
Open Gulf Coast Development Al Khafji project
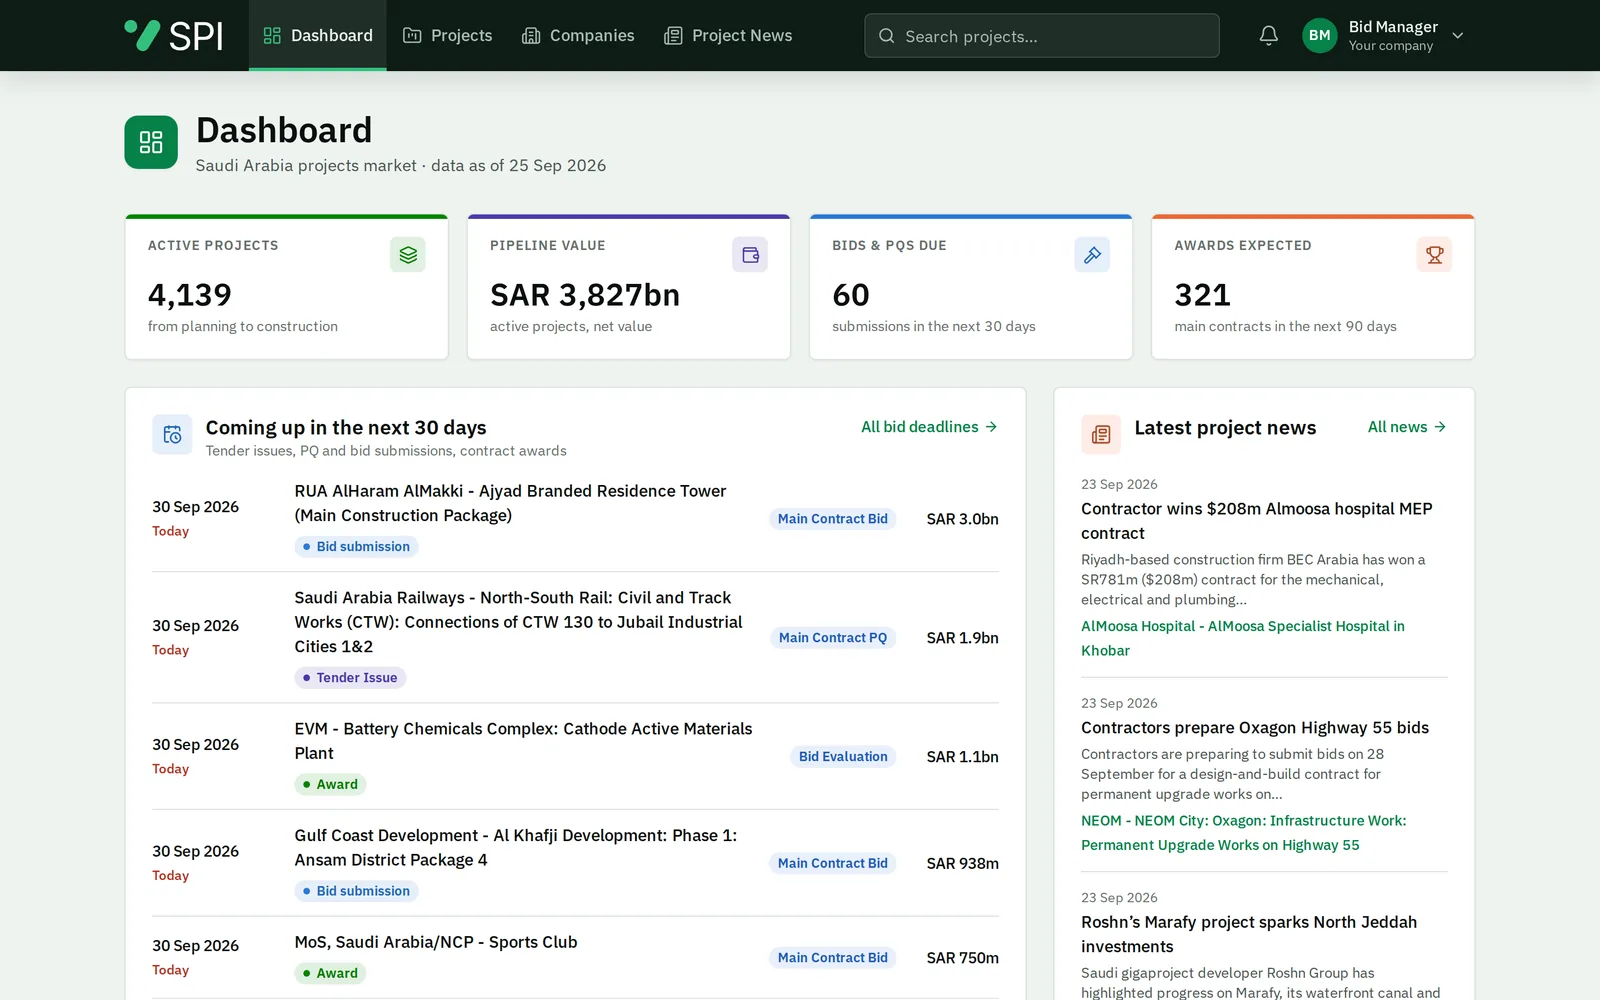pos(515,848)
